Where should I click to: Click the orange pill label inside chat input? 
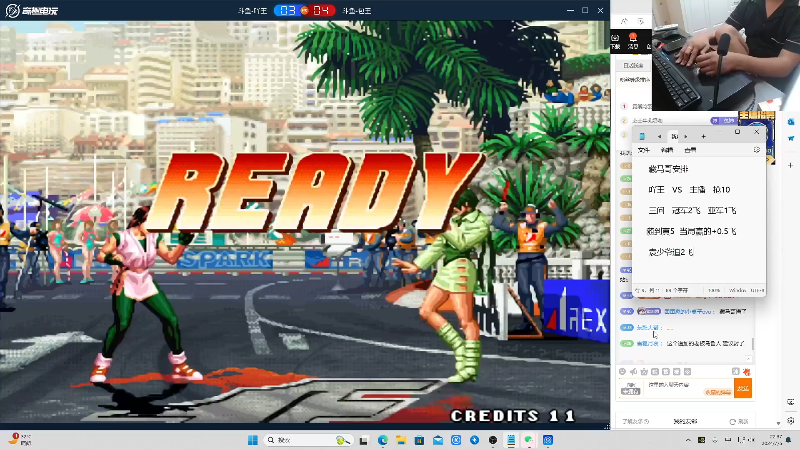(x=718, y=392)
